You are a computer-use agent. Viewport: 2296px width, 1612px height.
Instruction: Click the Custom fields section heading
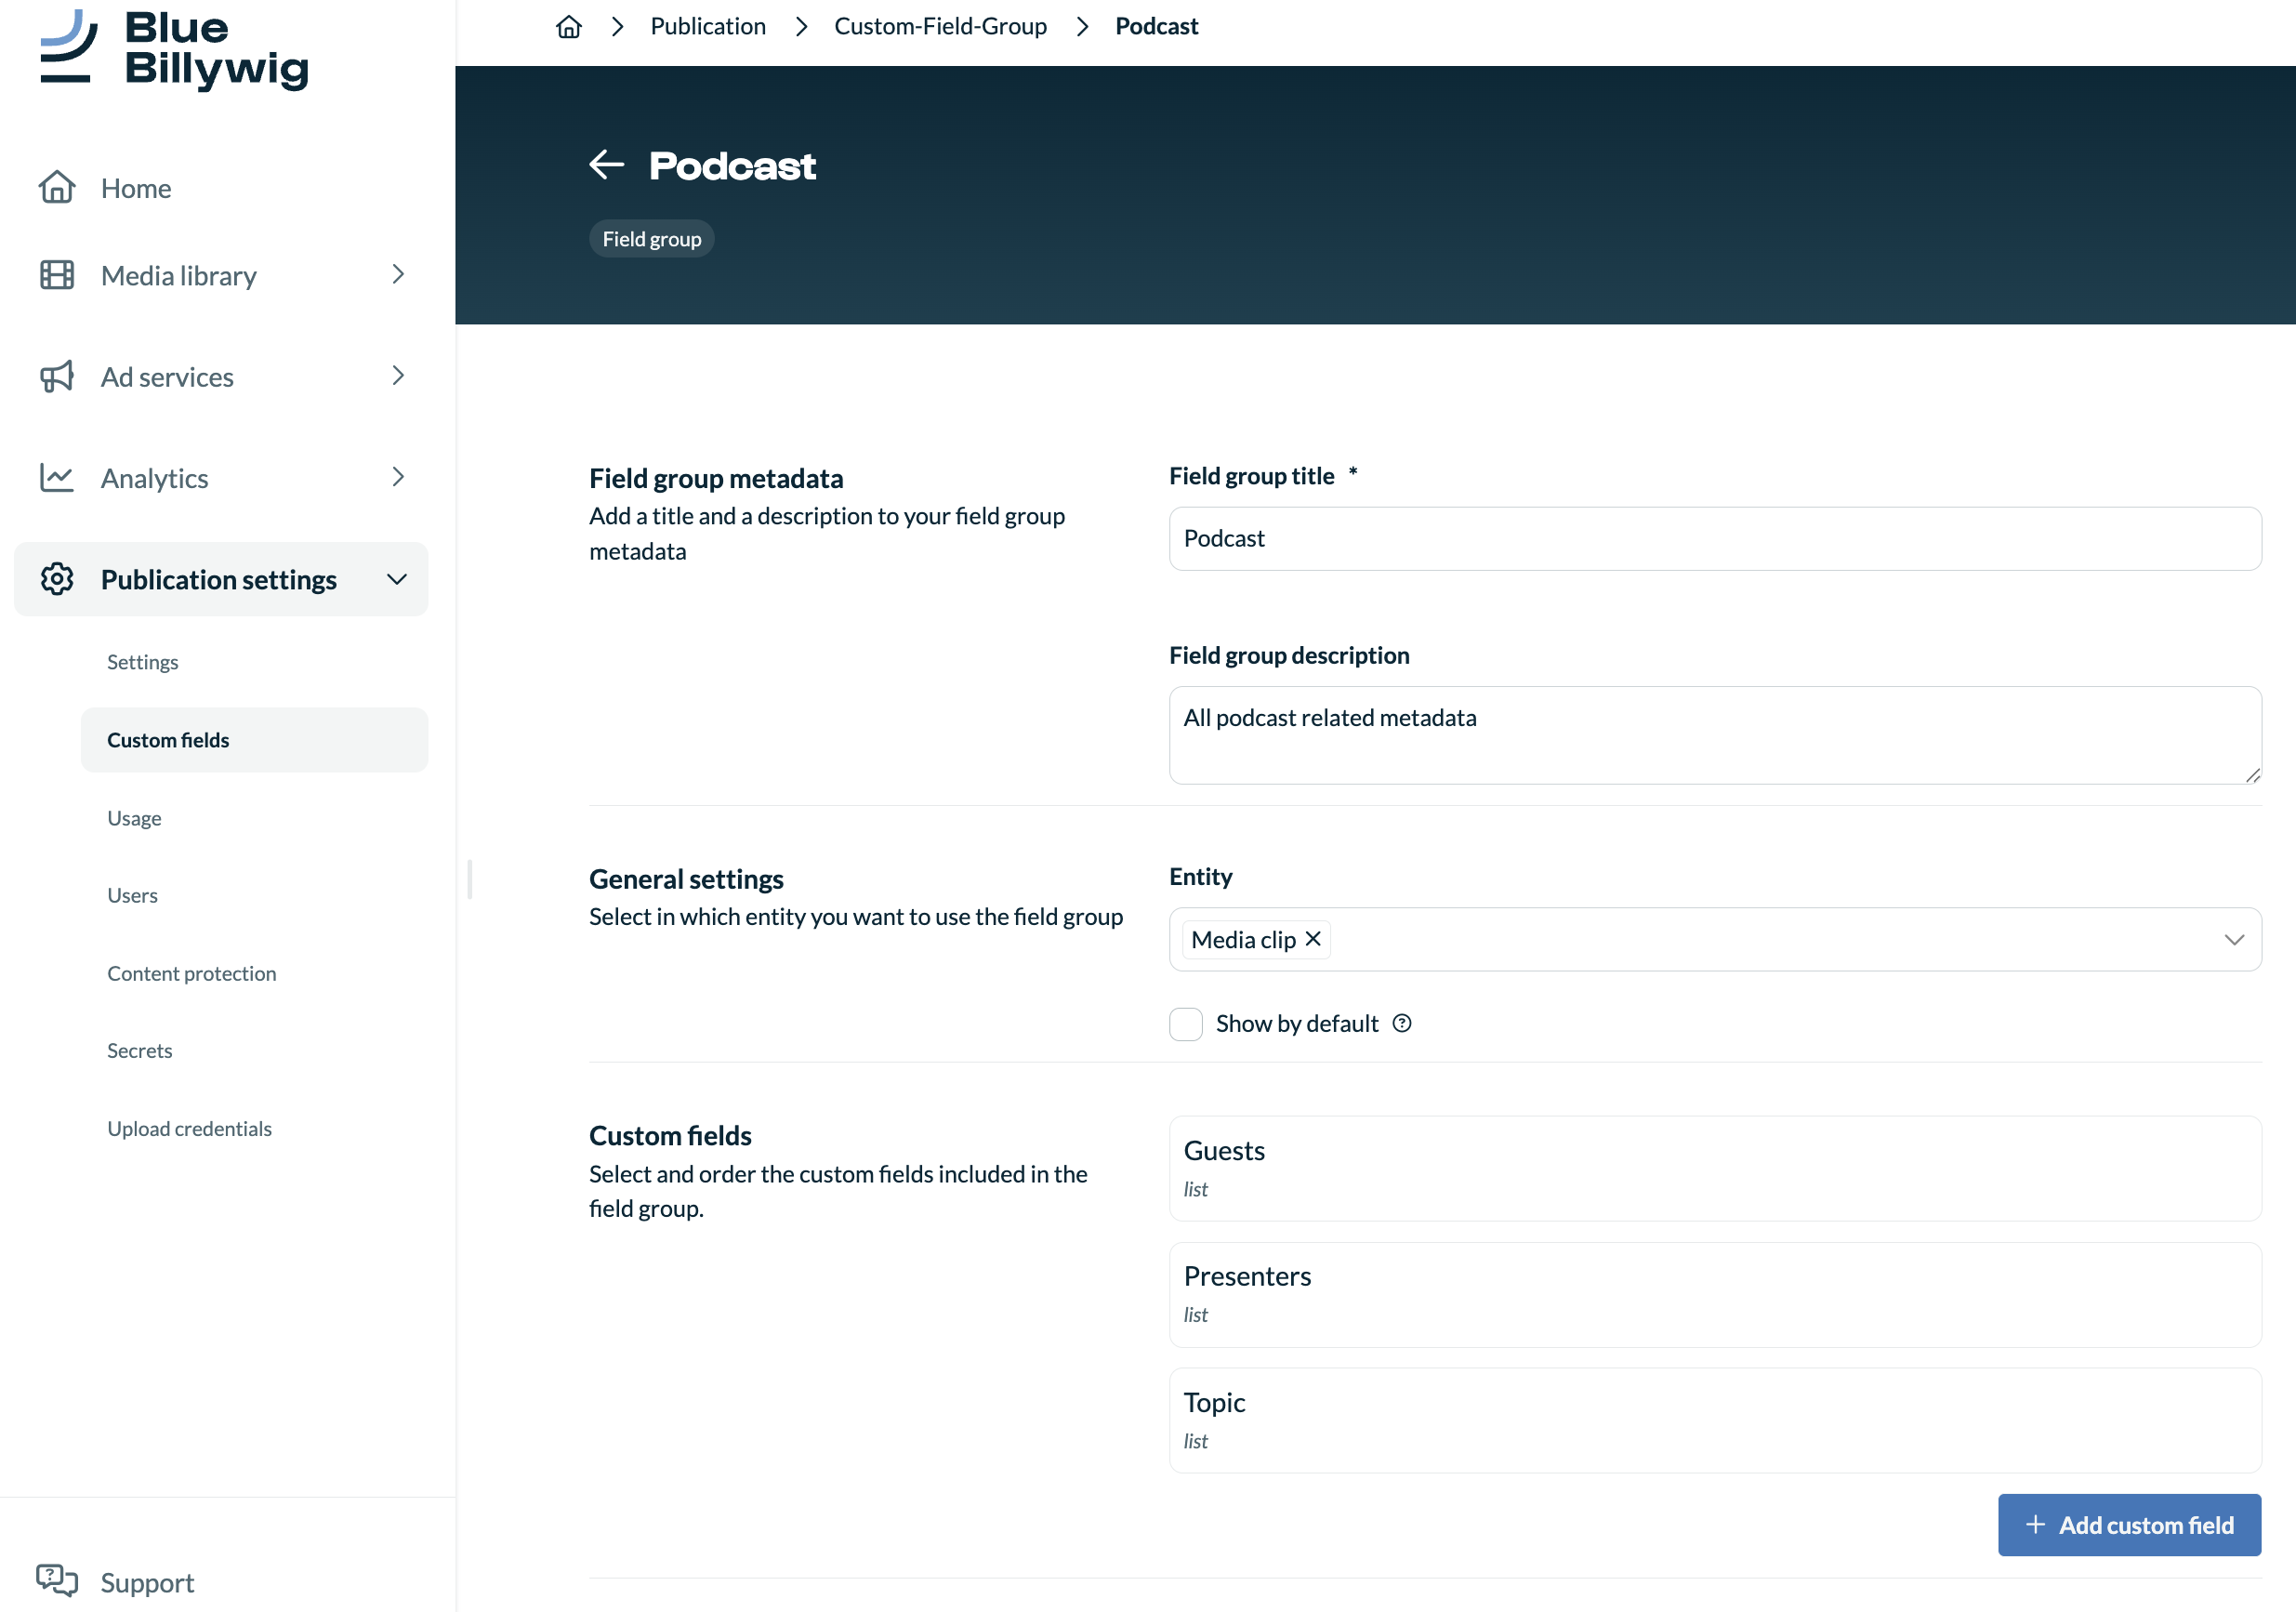click(670, 1135)
